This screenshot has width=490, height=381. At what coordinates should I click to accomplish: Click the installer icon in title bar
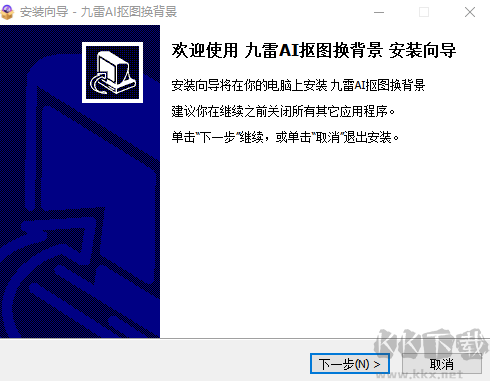point(7,13)
